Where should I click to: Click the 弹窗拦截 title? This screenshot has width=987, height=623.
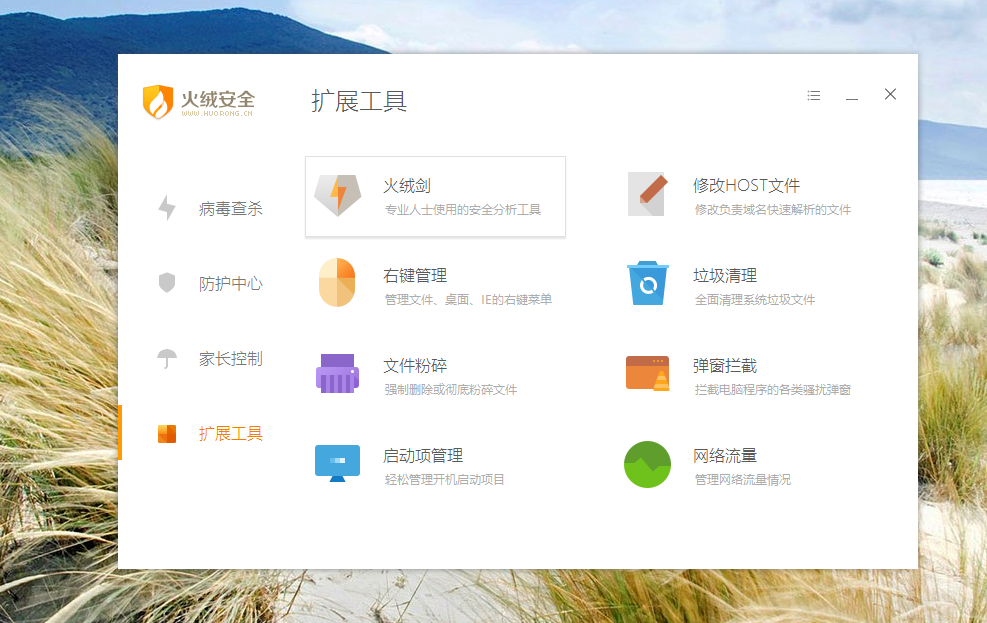(x=725, y=366)
